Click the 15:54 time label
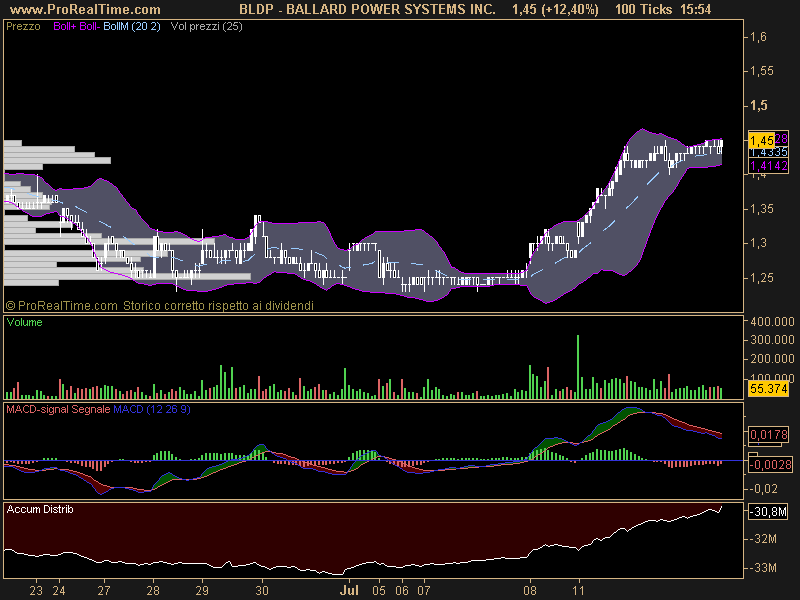The width and height of the screenshot is (800, 600). point(695,9)
